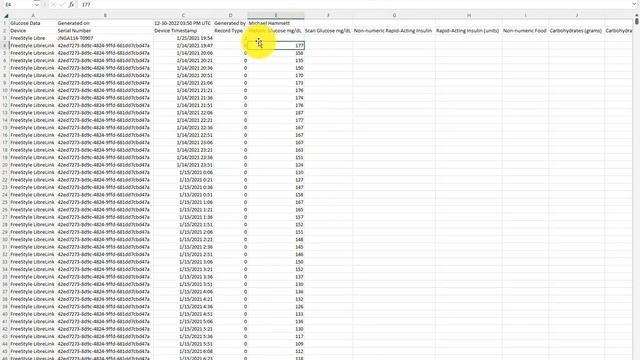The width and height of the screenshot is (640, 360).
Task: Click the '1/15/2021 5:06' timestamp cell
Action: click(183, 322)
